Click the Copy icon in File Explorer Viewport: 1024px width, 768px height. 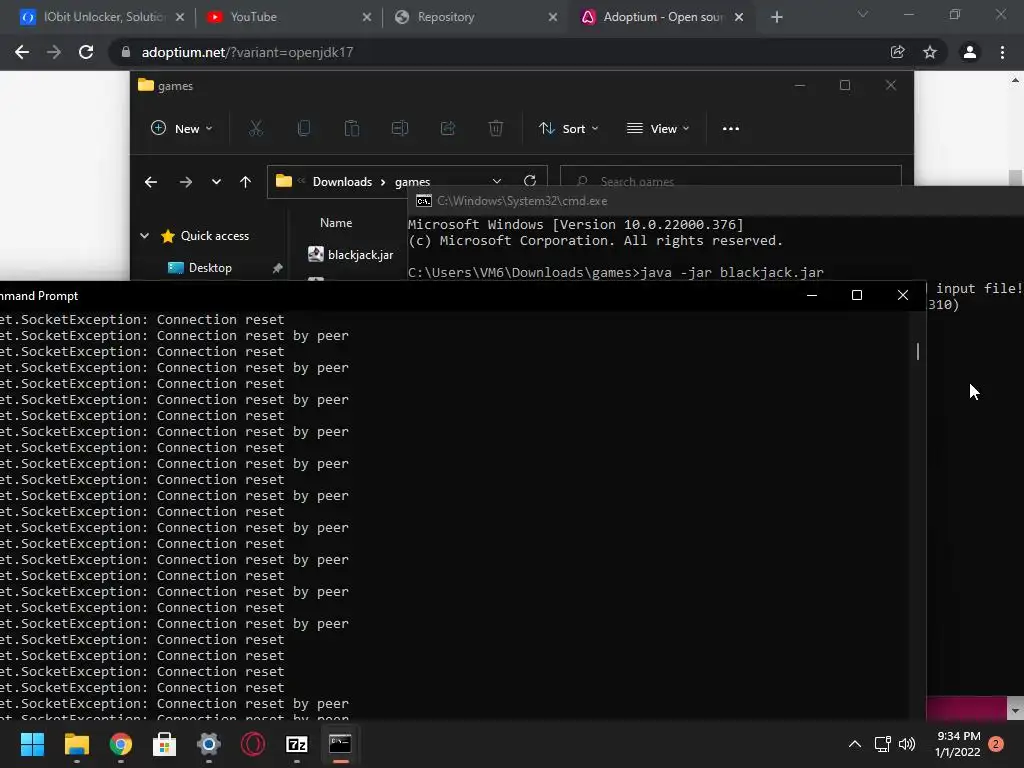(x=304, y=129)
